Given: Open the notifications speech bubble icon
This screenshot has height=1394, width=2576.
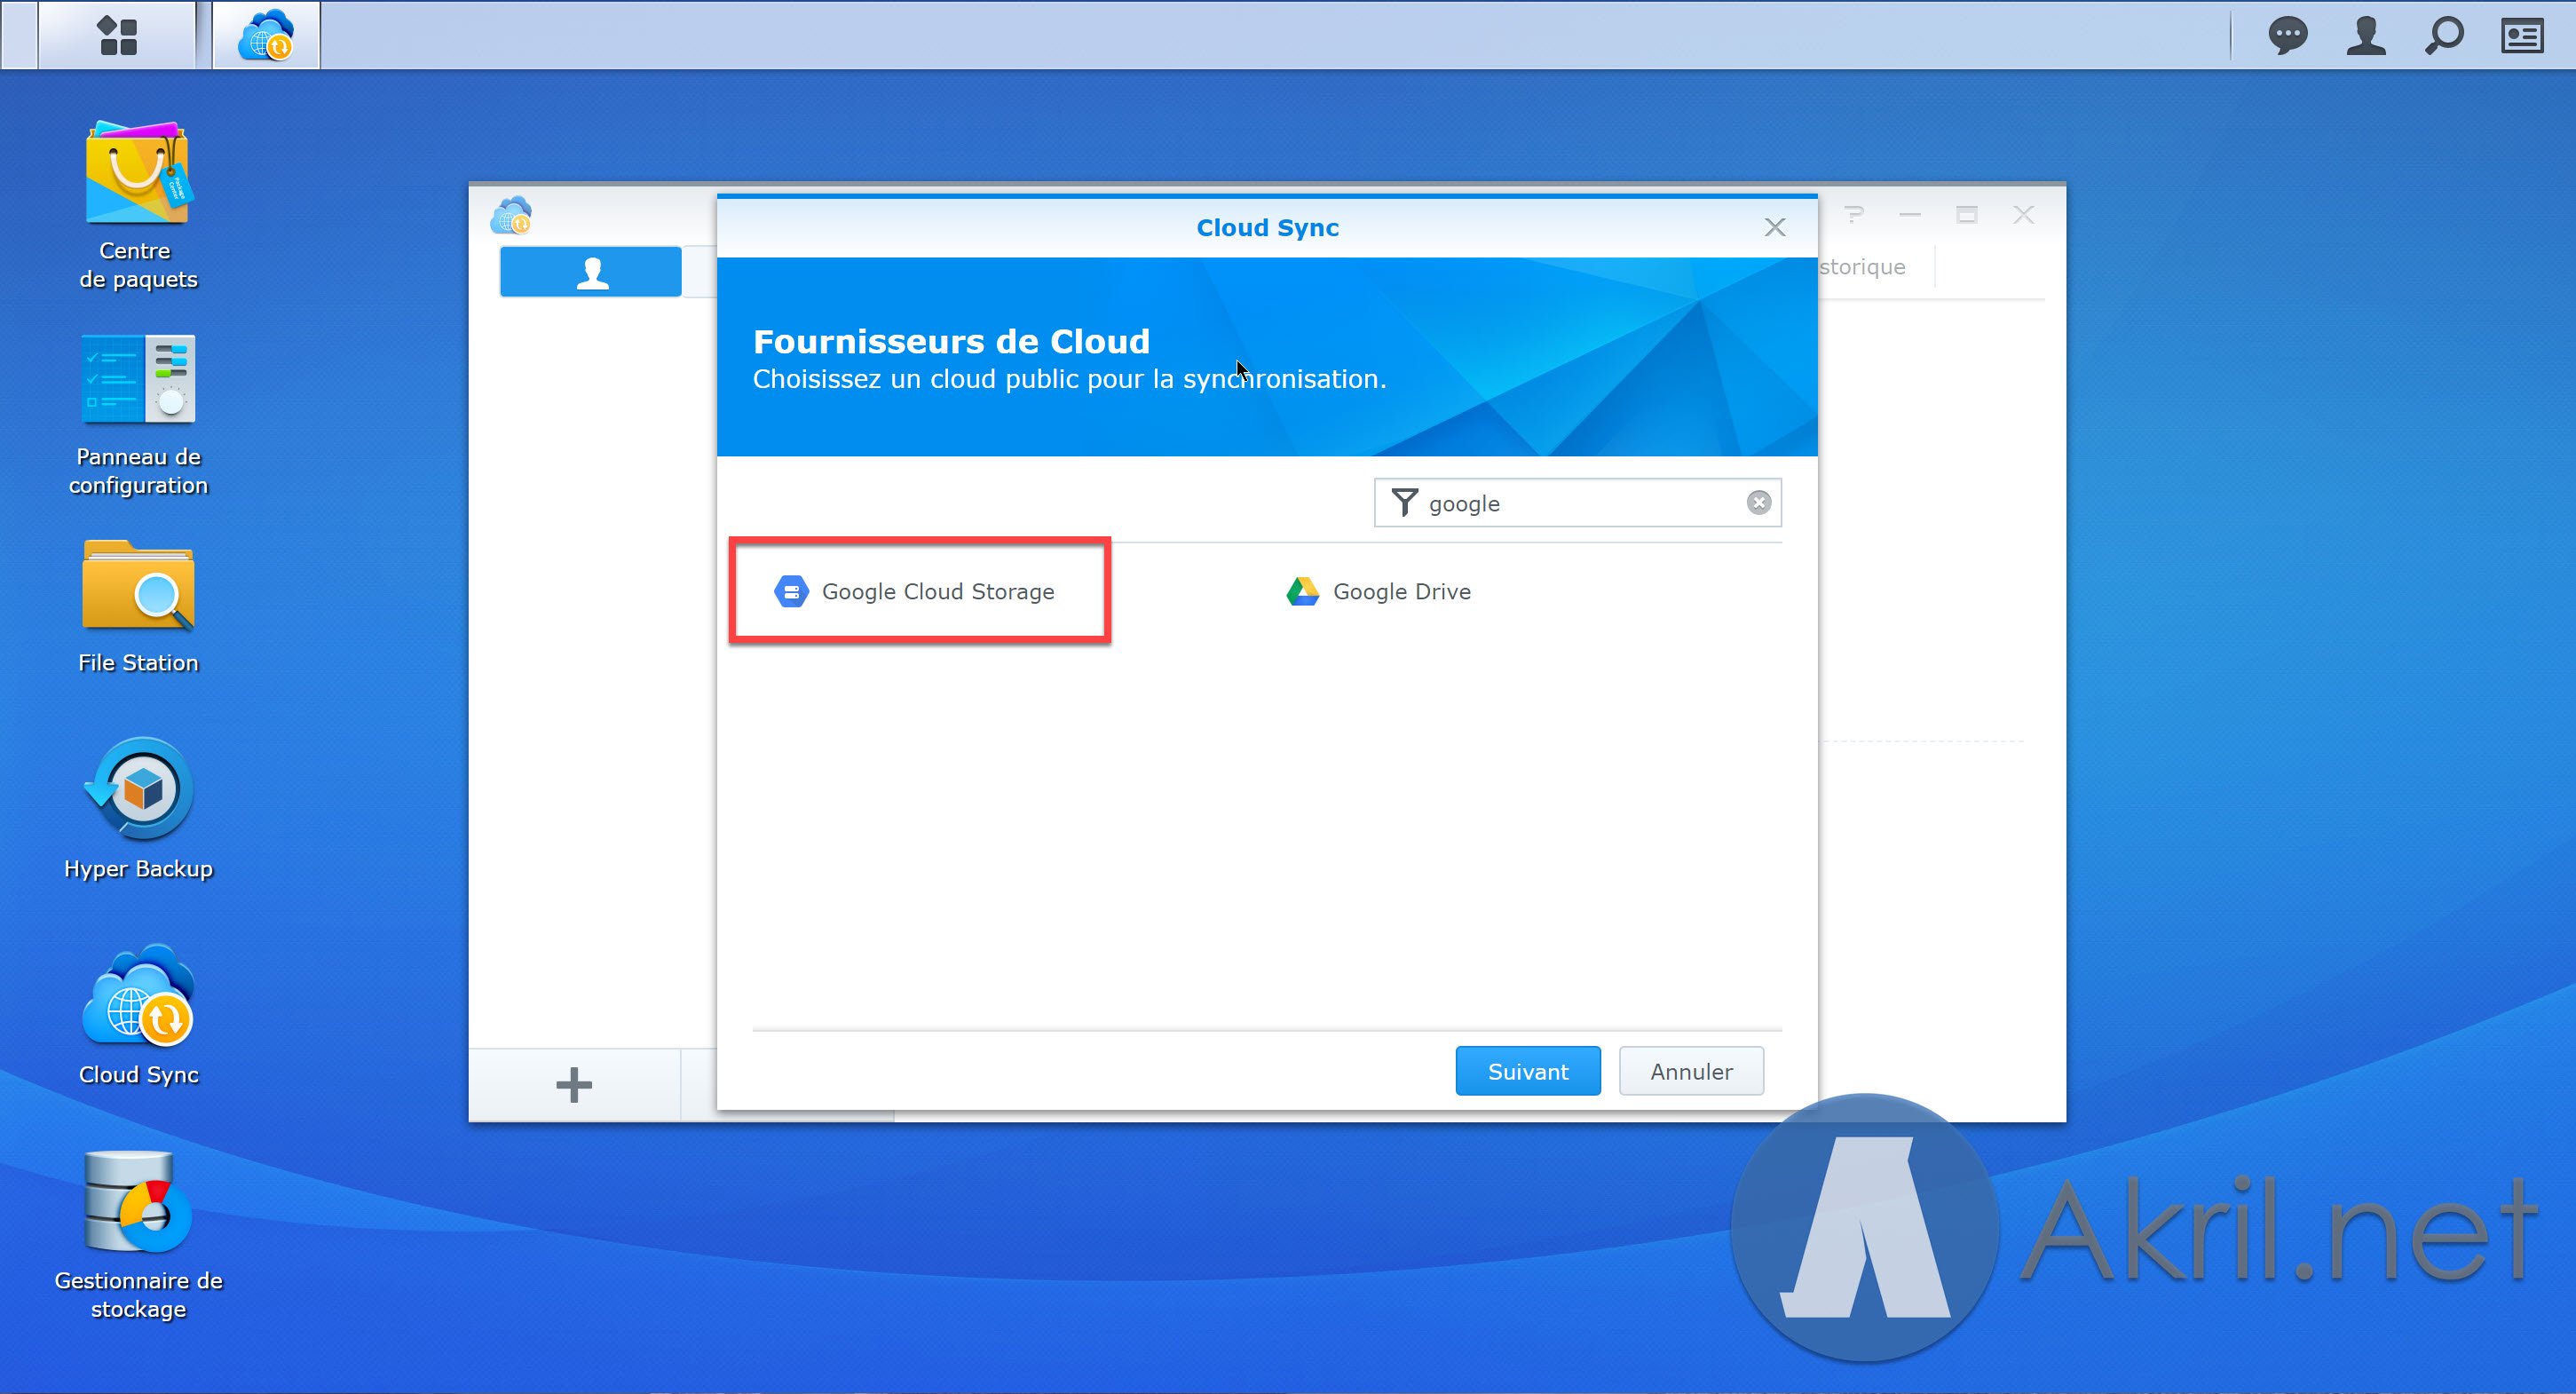Looking at the screenshot, I should click(x=2287, y=36).
